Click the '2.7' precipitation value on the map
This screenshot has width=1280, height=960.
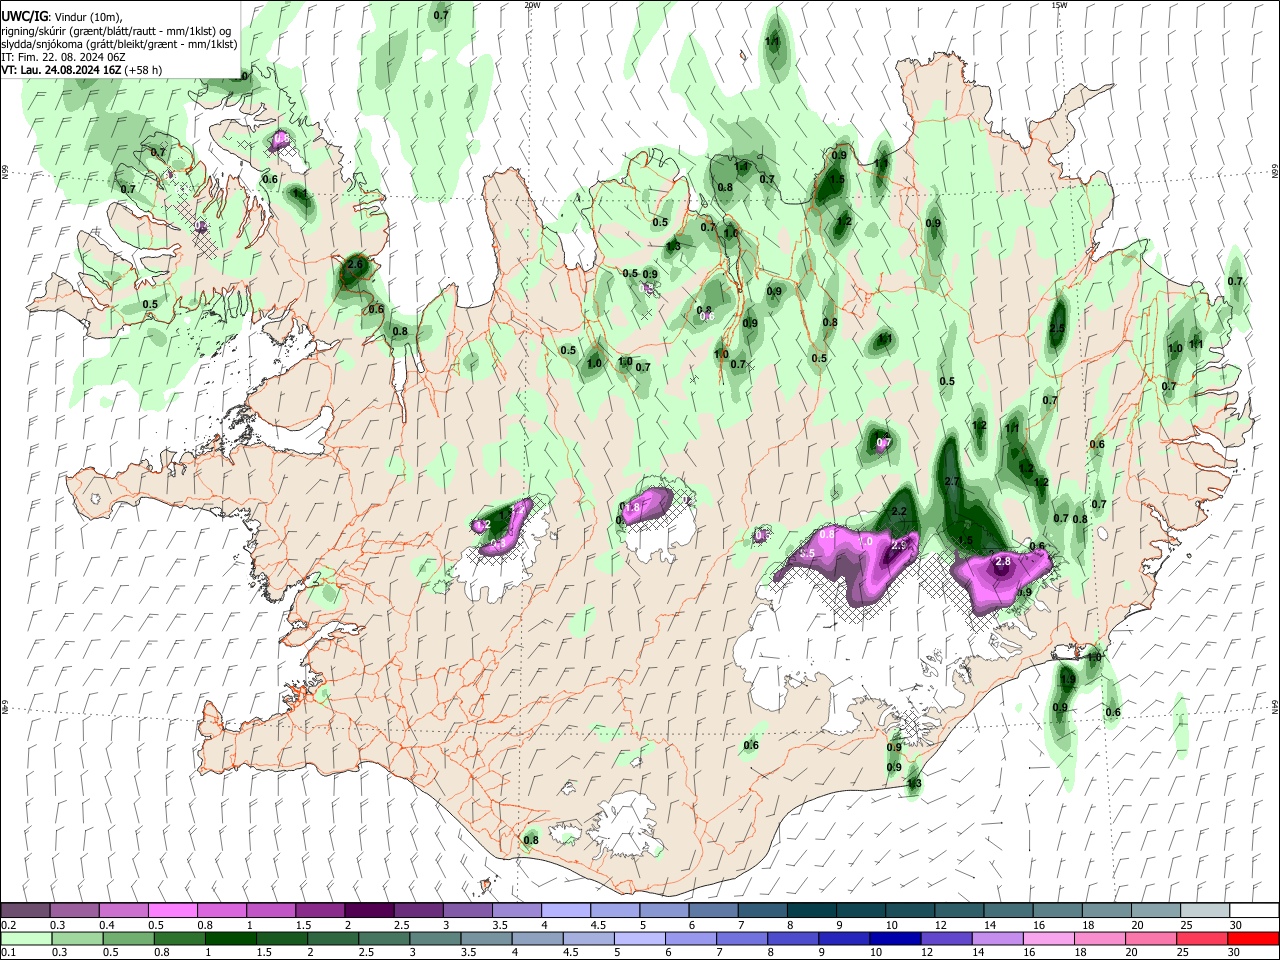[x=952, y=482]
